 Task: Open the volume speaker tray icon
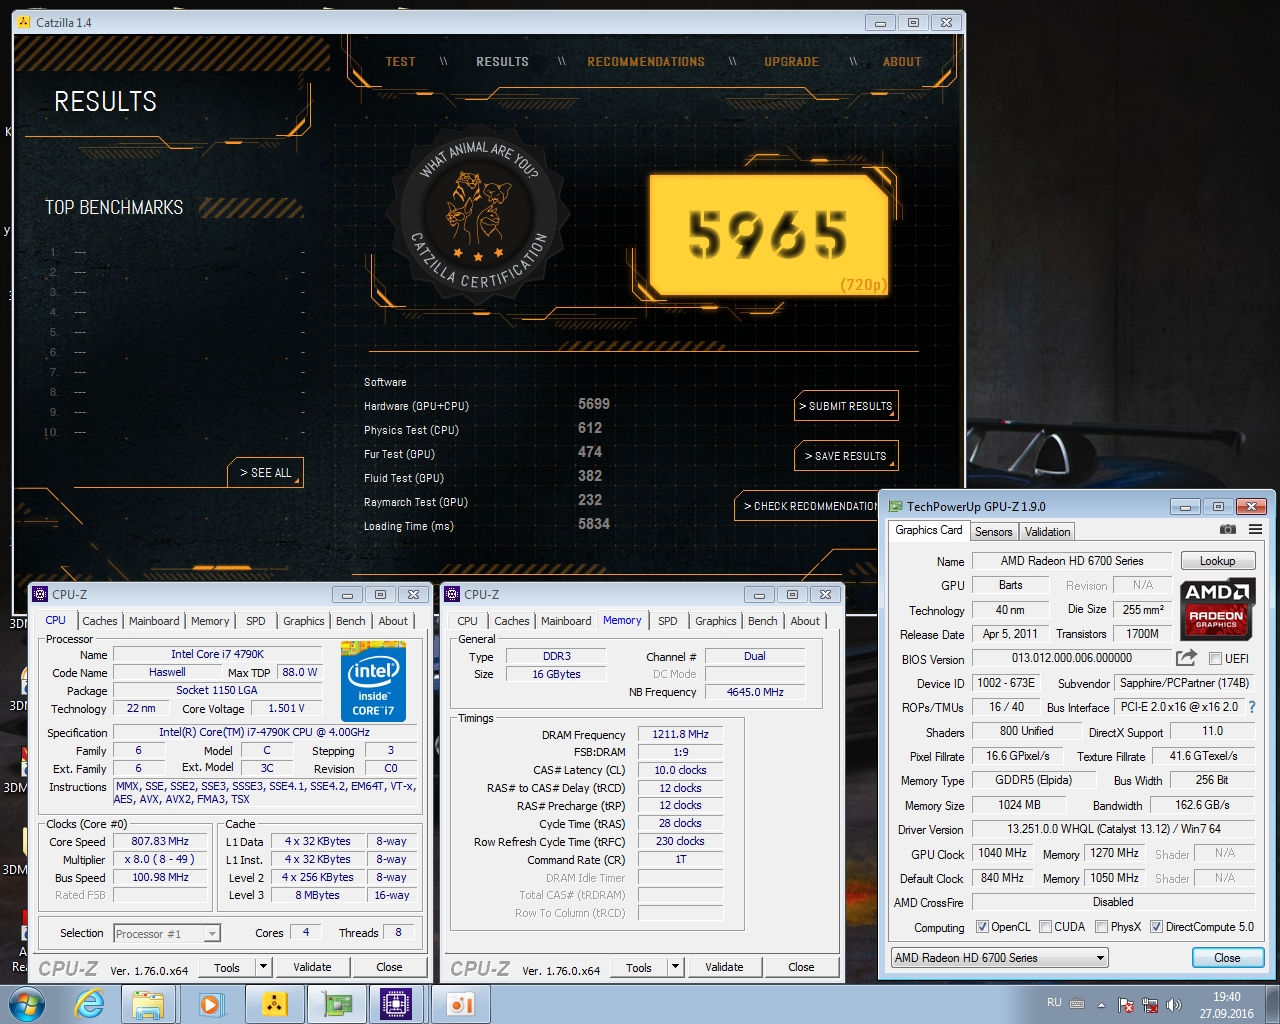pos(1174,1004)
